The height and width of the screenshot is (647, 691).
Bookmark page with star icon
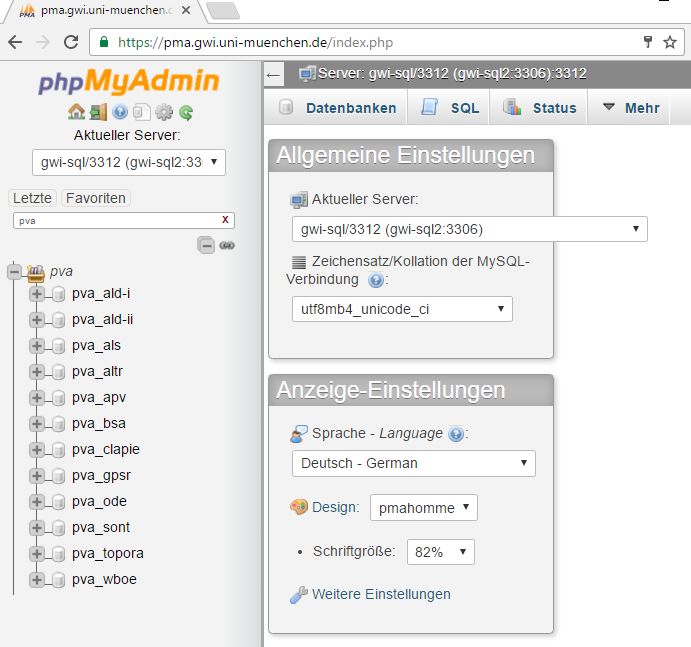point(670,42)
